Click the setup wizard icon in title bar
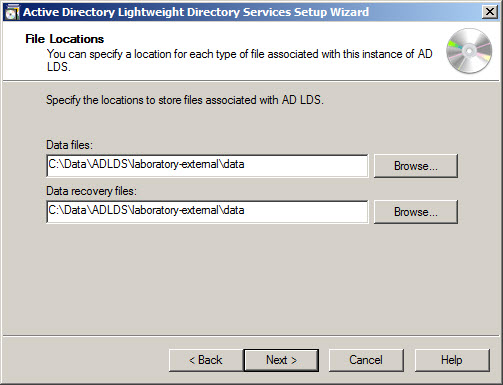The height and width of the screenshot is (385, 503). click(x=12, y=13)
